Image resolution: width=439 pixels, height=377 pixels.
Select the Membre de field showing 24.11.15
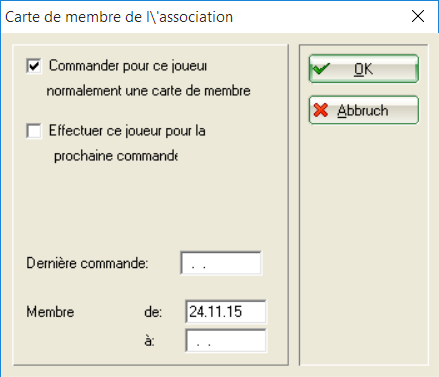pyautogui.click(x=226, y=312)
